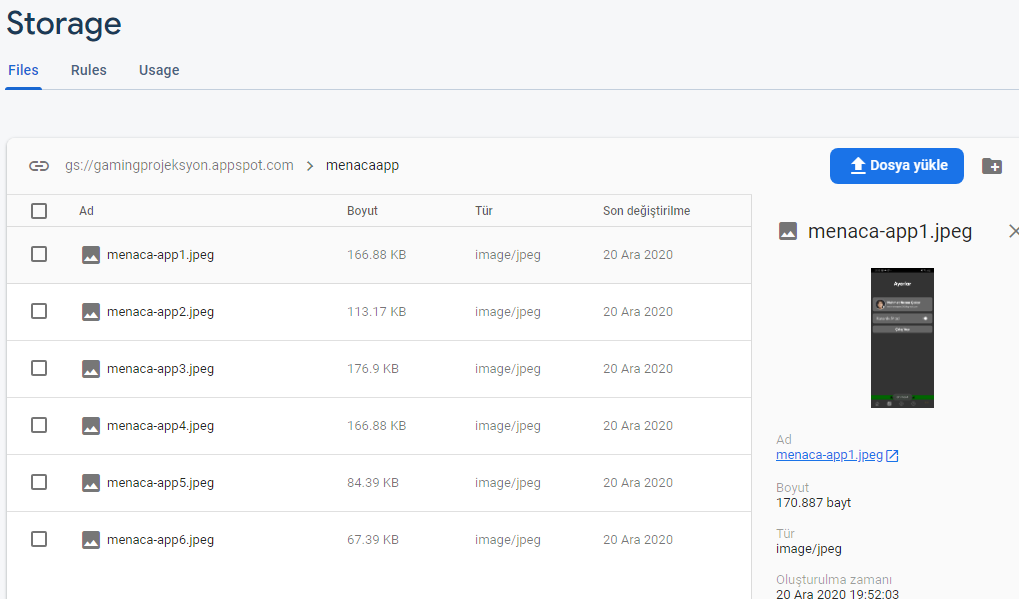Click the create new folder icon
Image resolution: width=1019 pixels, height=599 pixels.
[x=992, y=166]
